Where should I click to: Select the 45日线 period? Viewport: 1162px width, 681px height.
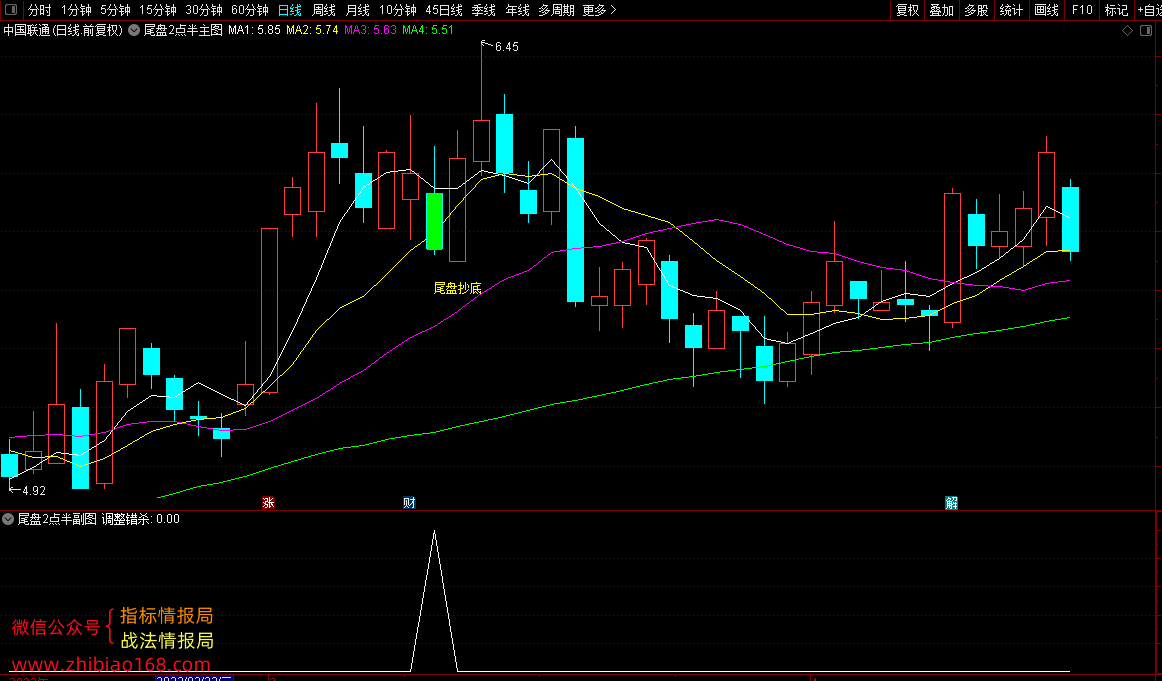[444, 10]
